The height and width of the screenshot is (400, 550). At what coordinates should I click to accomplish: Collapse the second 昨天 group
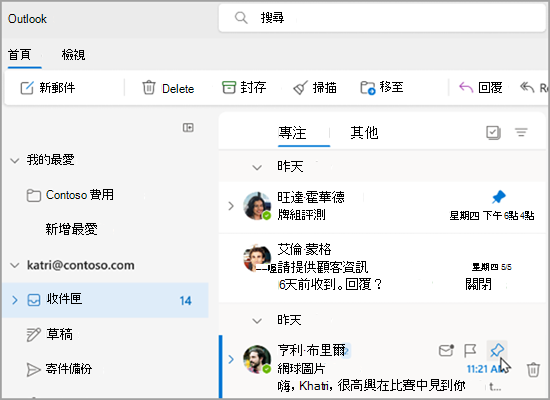click(257, 321)
